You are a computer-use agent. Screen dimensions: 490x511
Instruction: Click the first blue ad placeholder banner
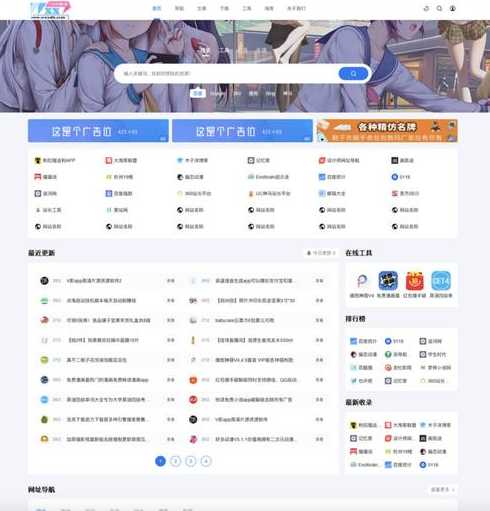[x=98, y=131]
